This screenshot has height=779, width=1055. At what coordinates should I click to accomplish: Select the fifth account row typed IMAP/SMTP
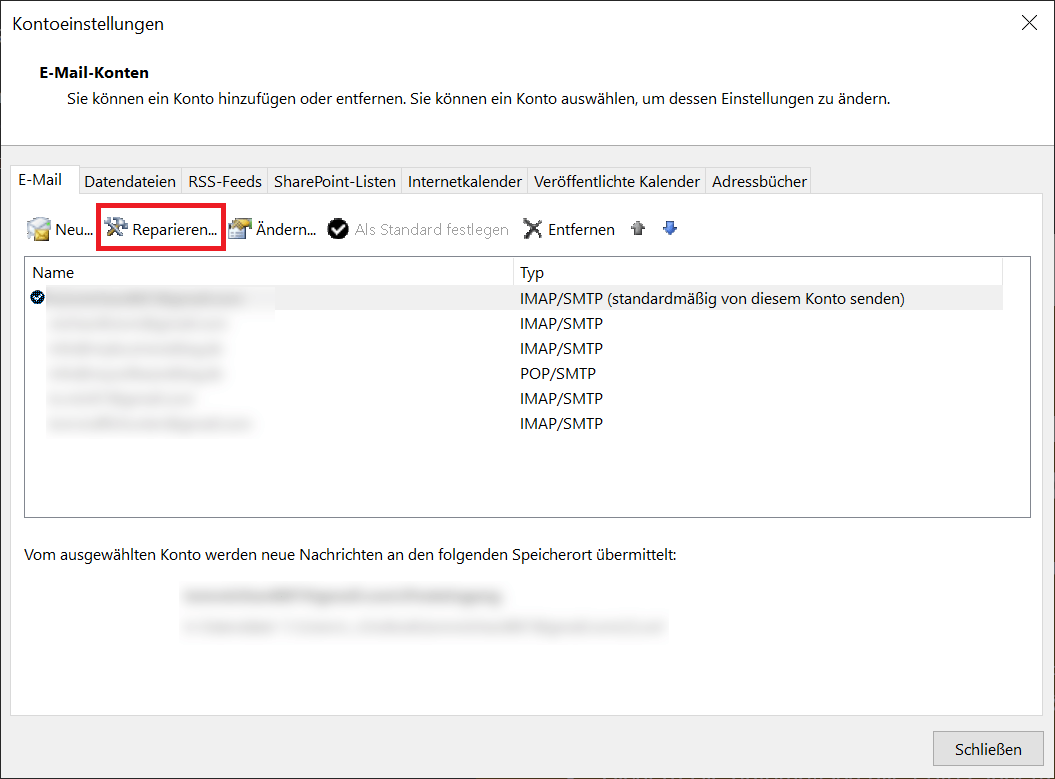click(515, 398)
